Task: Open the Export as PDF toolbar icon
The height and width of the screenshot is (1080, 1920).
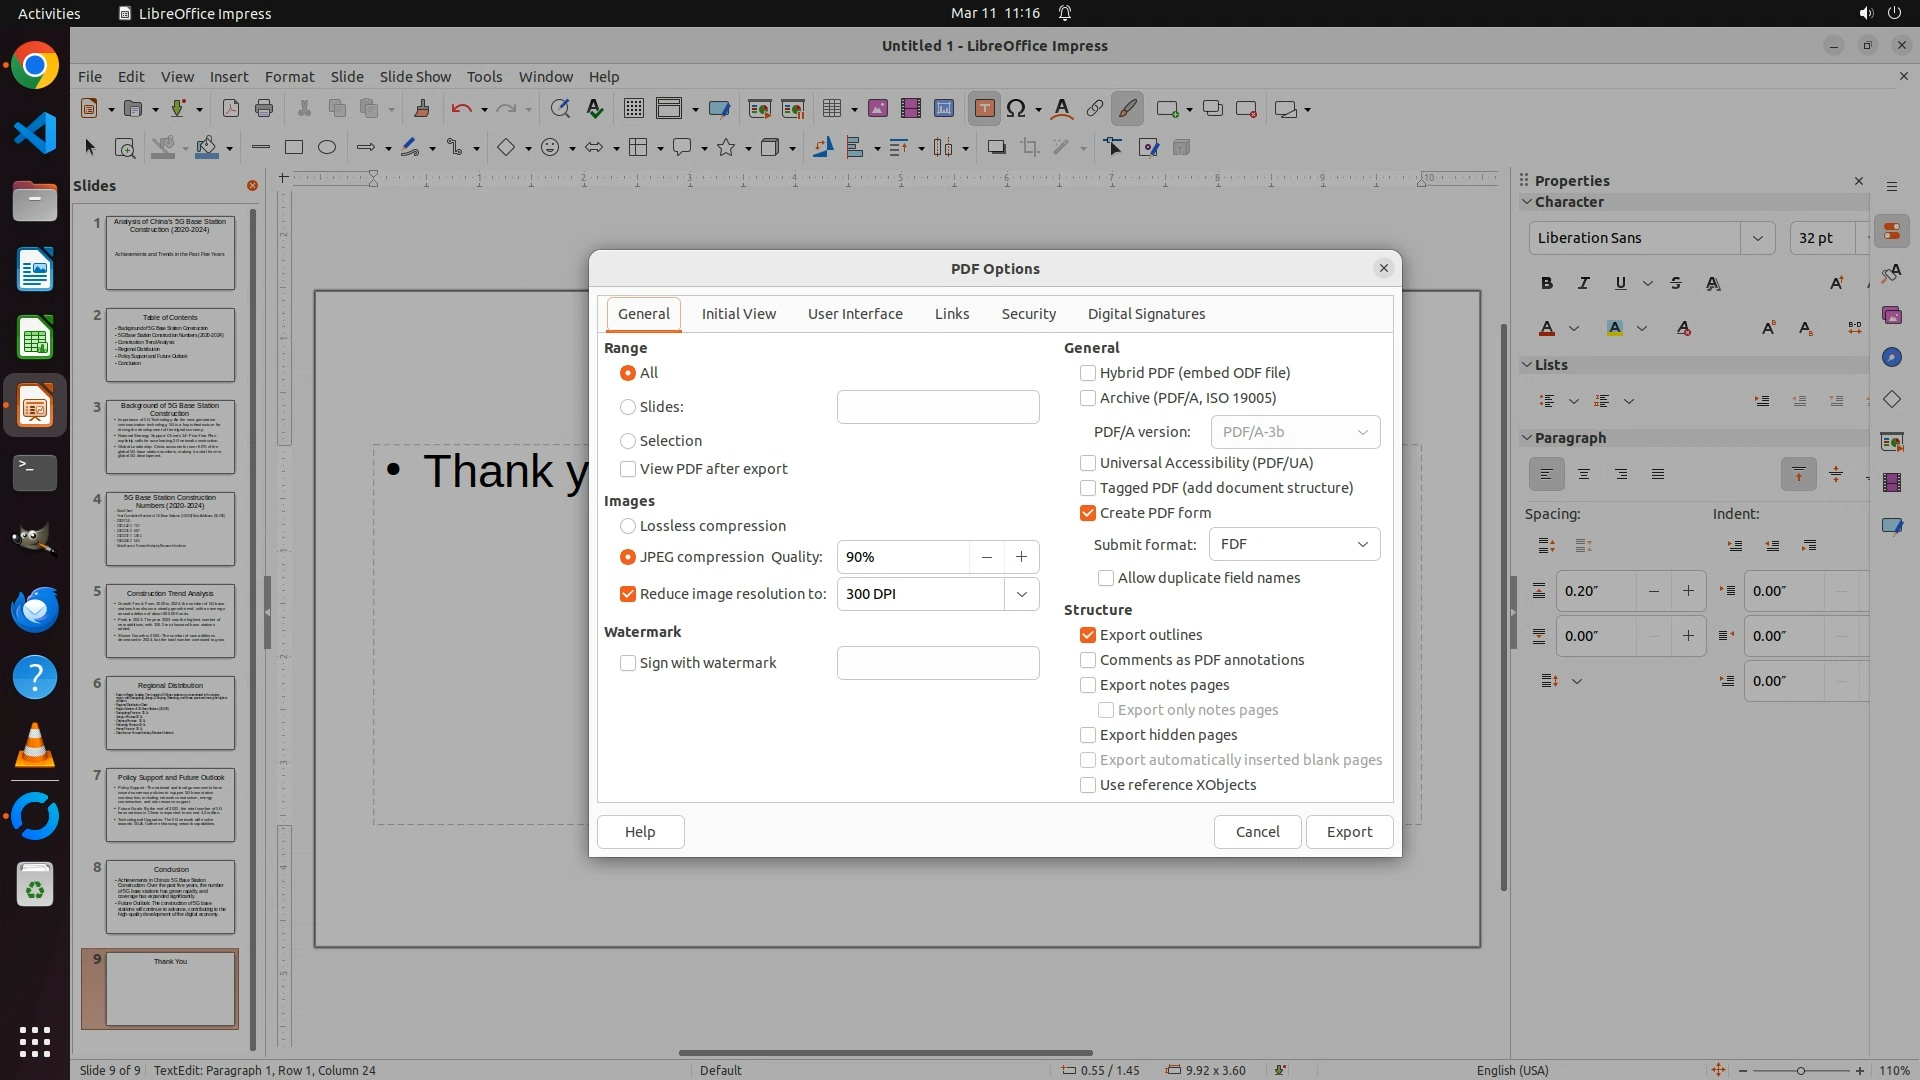Action: coord(231,109)
